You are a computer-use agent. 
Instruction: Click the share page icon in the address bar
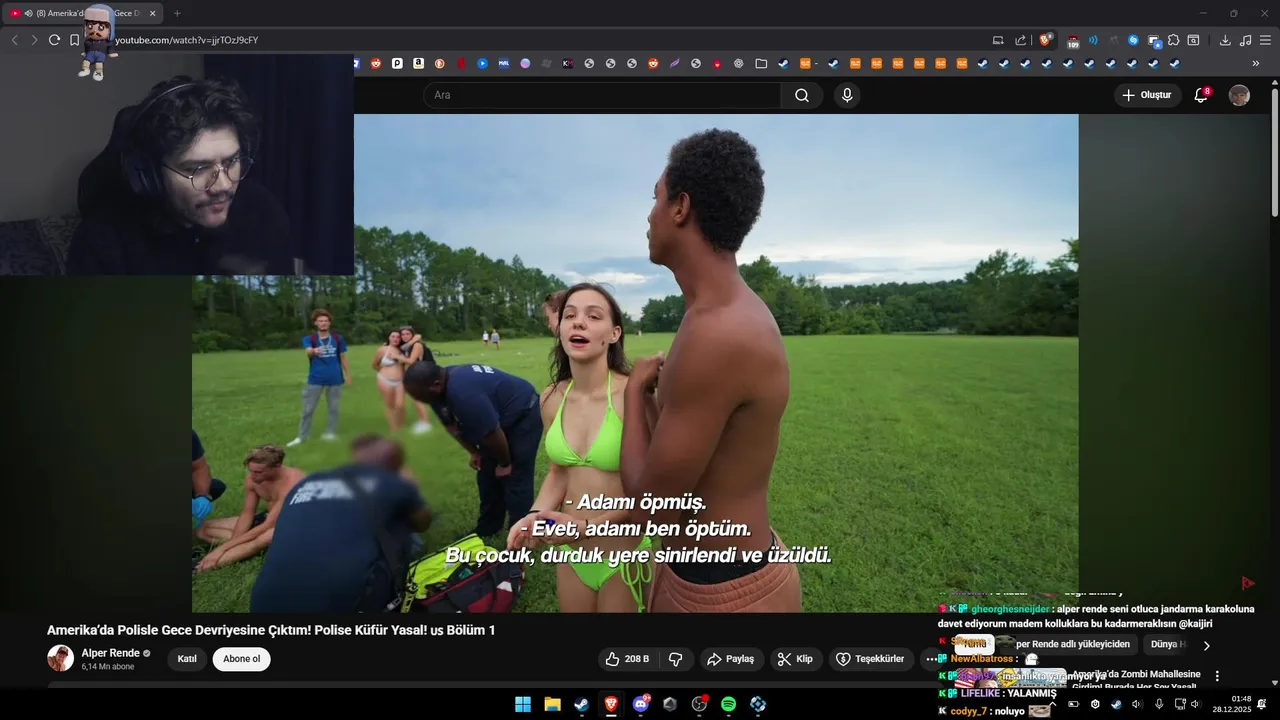1020,40
